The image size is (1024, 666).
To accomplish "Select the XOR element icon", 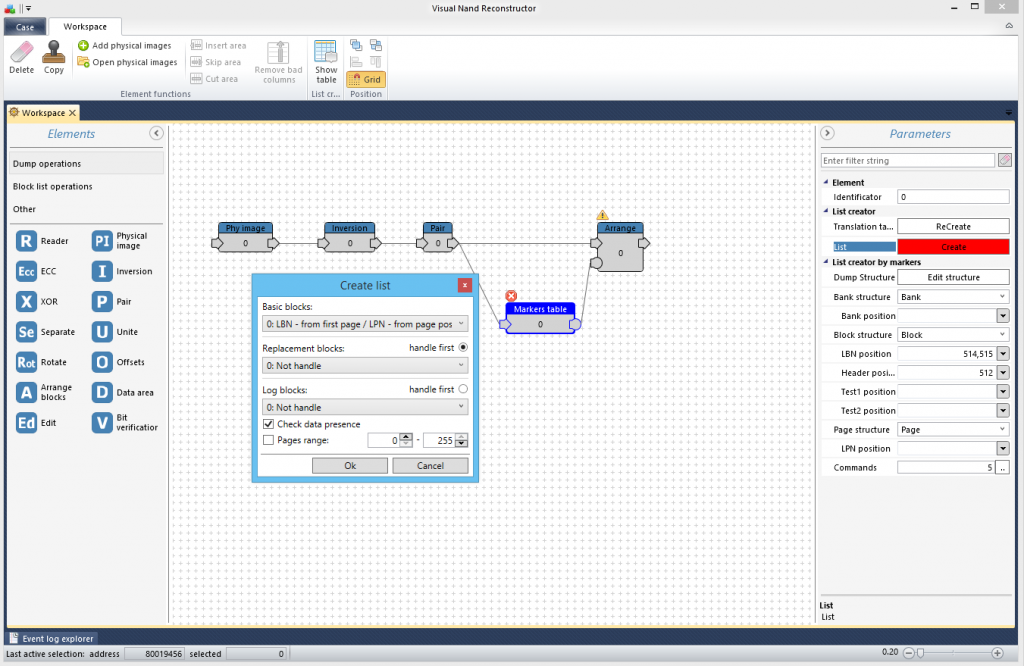I will coord(26,302).
